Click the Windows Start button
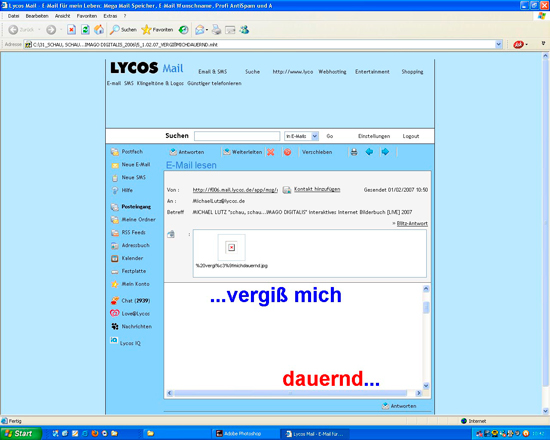This screenshot has height=440, width=550. (21, 433)
